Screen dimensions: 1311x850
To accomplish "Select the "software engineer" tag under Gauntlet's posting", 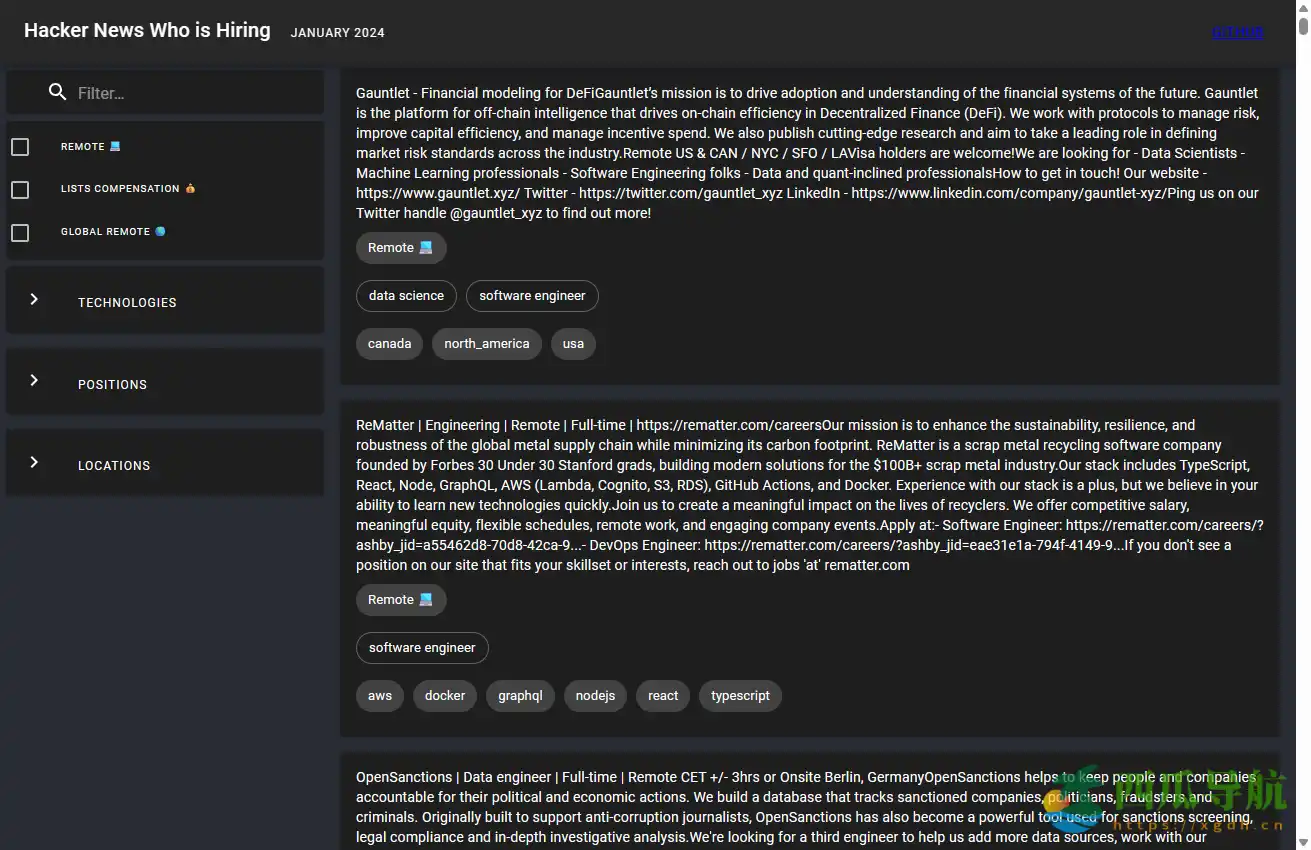I will [x=532, y=295].
